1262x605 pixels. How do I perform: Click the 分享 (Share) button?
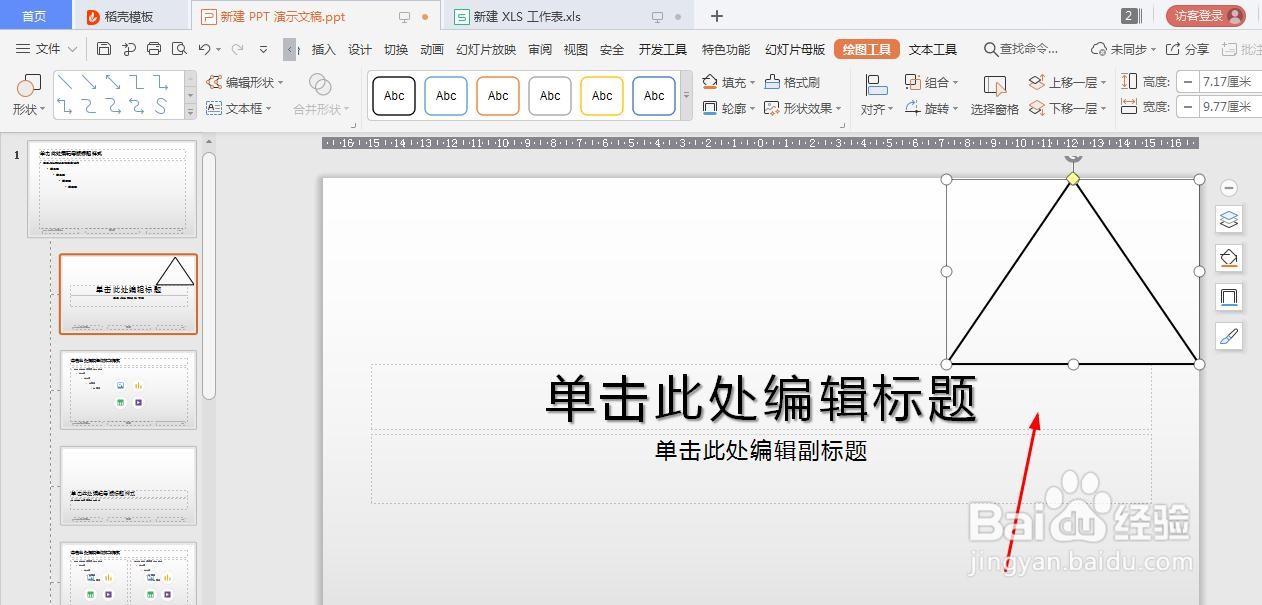pos(1191,47)
